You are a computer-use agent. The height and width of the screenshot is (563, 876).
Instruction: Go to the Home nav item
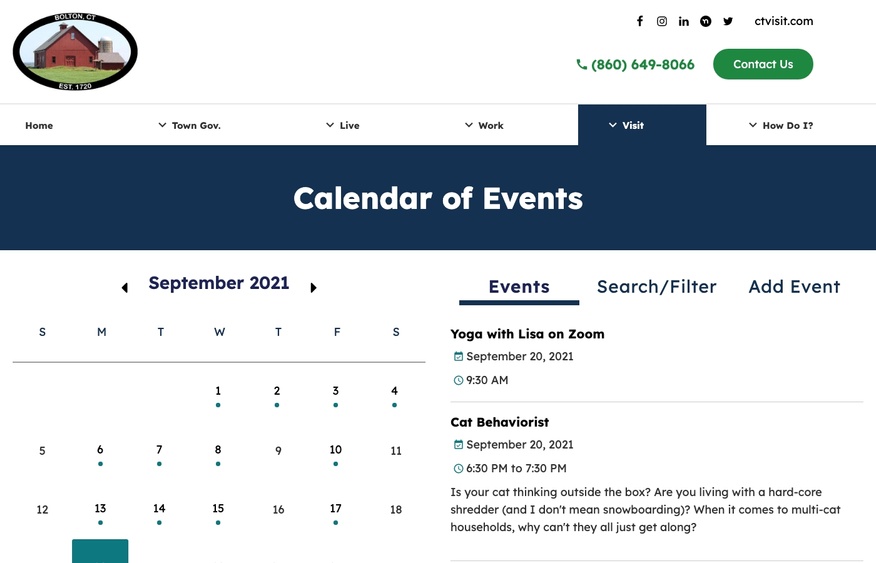(39, 126)
